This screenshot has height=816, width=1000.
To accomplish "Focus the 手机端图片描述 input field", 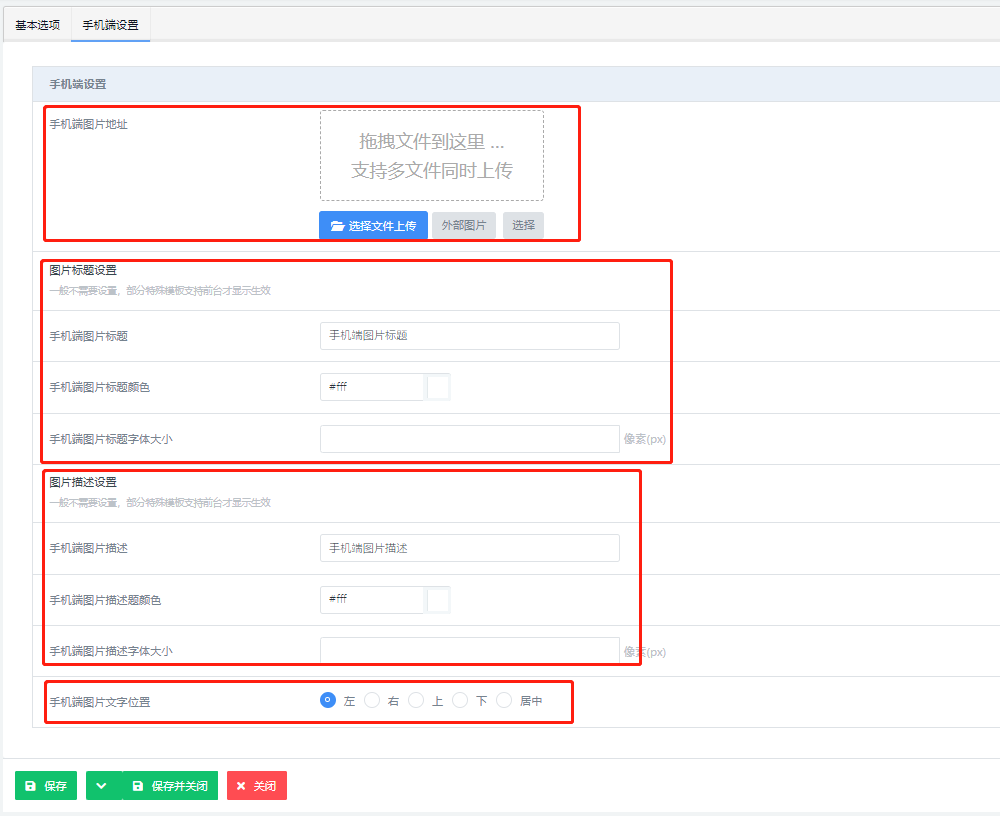I will (469, 548).
